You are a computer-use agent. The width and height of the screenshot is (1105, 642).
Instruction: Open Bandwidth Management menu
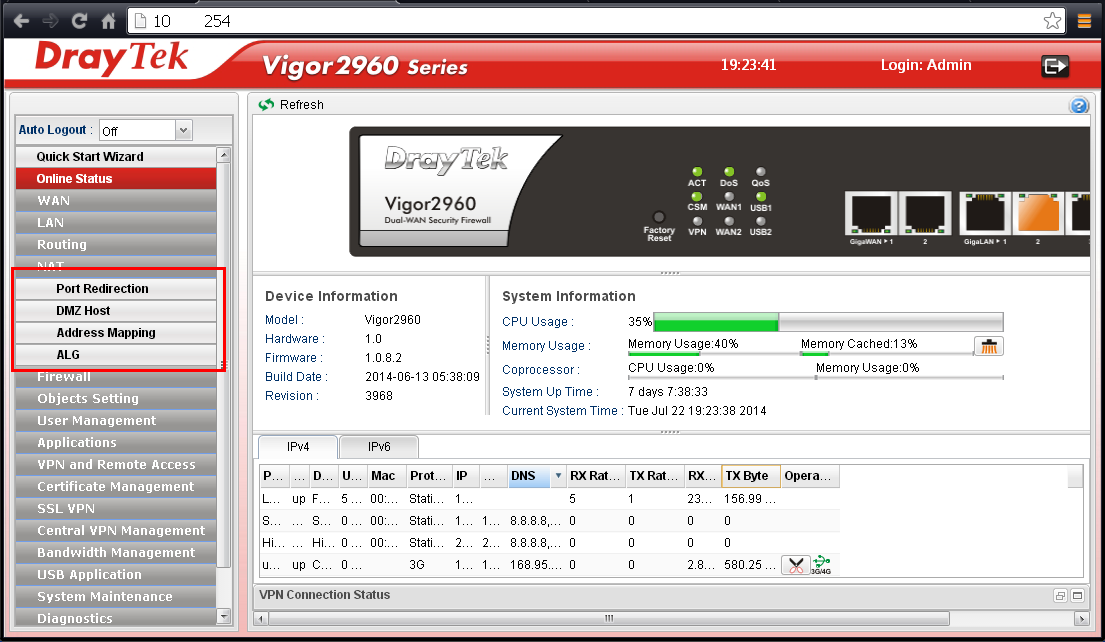pyautogui.click(x=116, y=553)
